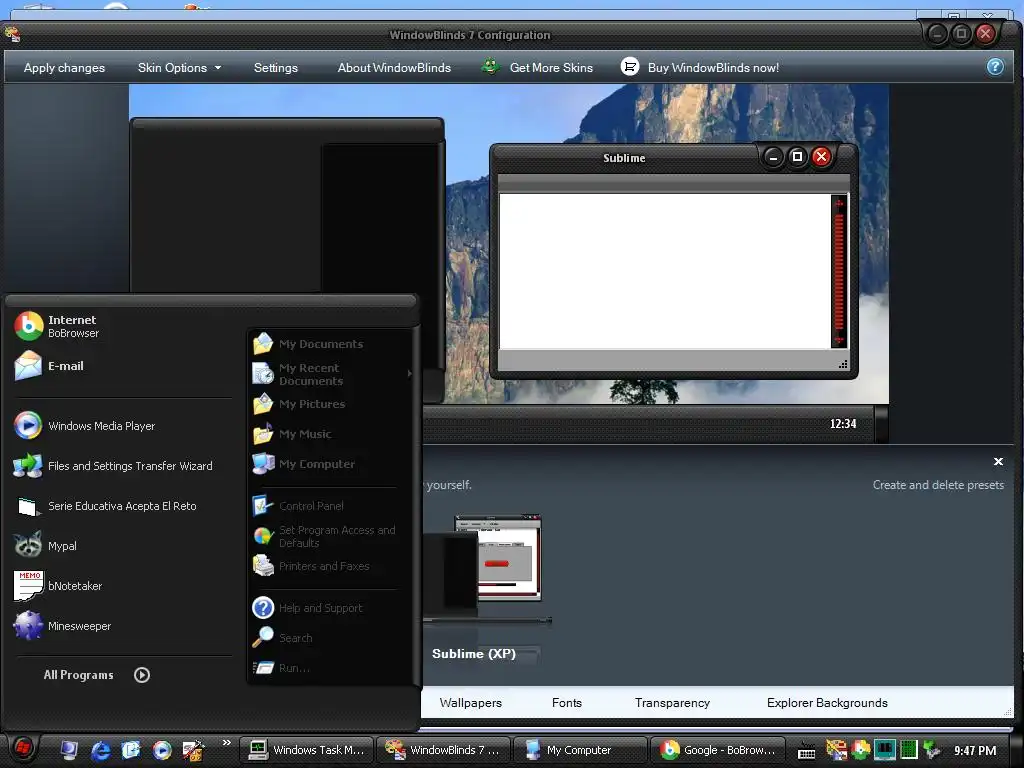Open Search from start menu
The width and height of the screenshot is (1024, 768).
point(282,638)
